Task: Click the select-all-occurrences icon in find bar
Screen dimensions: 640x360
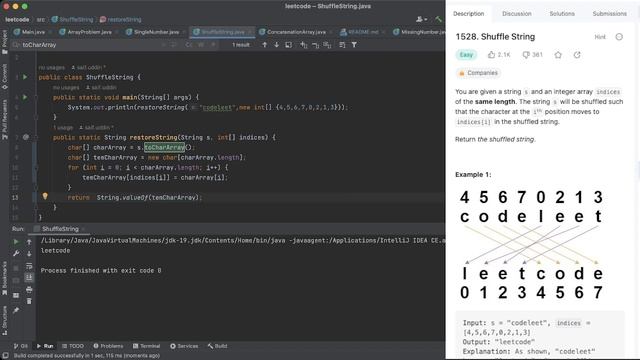Action: pyautogui.click(x=327, y=45)
